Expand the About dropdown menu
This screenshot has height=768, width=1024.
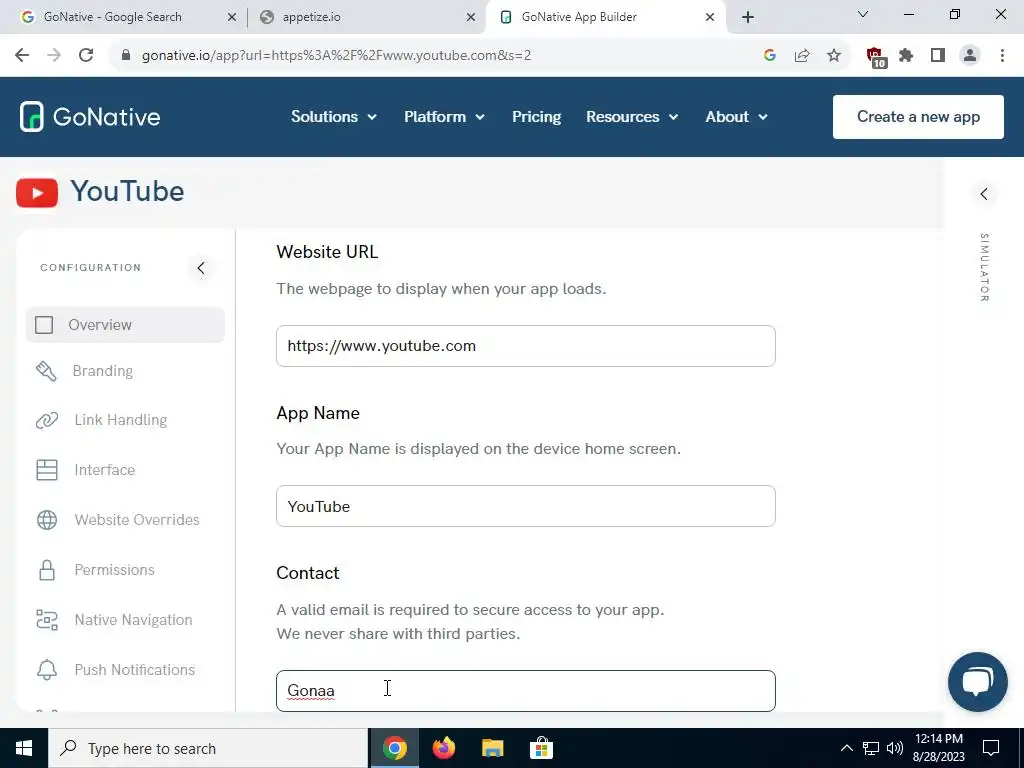pos(736,117)
